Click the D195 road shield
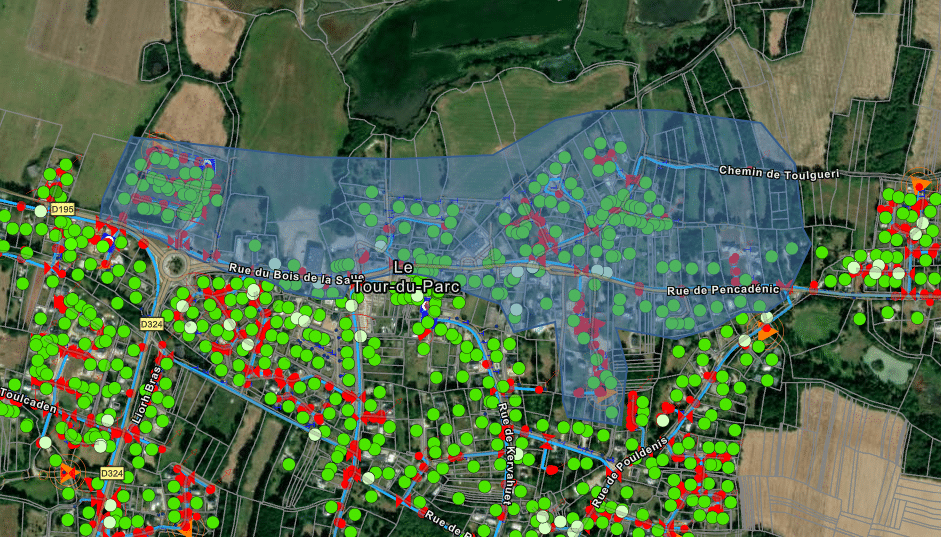The image size is (941, 537). pyautogui.click(x=63, y=209)
